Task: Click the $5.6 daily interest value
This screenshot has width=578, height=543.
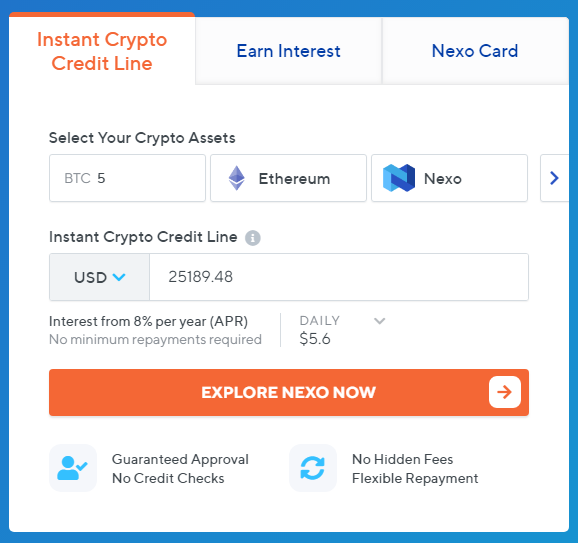Action: (x=315, y=339)
